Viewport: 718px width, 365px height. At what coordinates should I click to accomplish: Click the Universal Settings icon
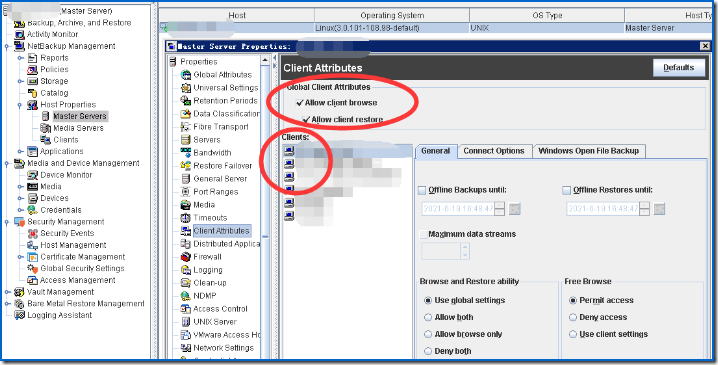point(185,87)
